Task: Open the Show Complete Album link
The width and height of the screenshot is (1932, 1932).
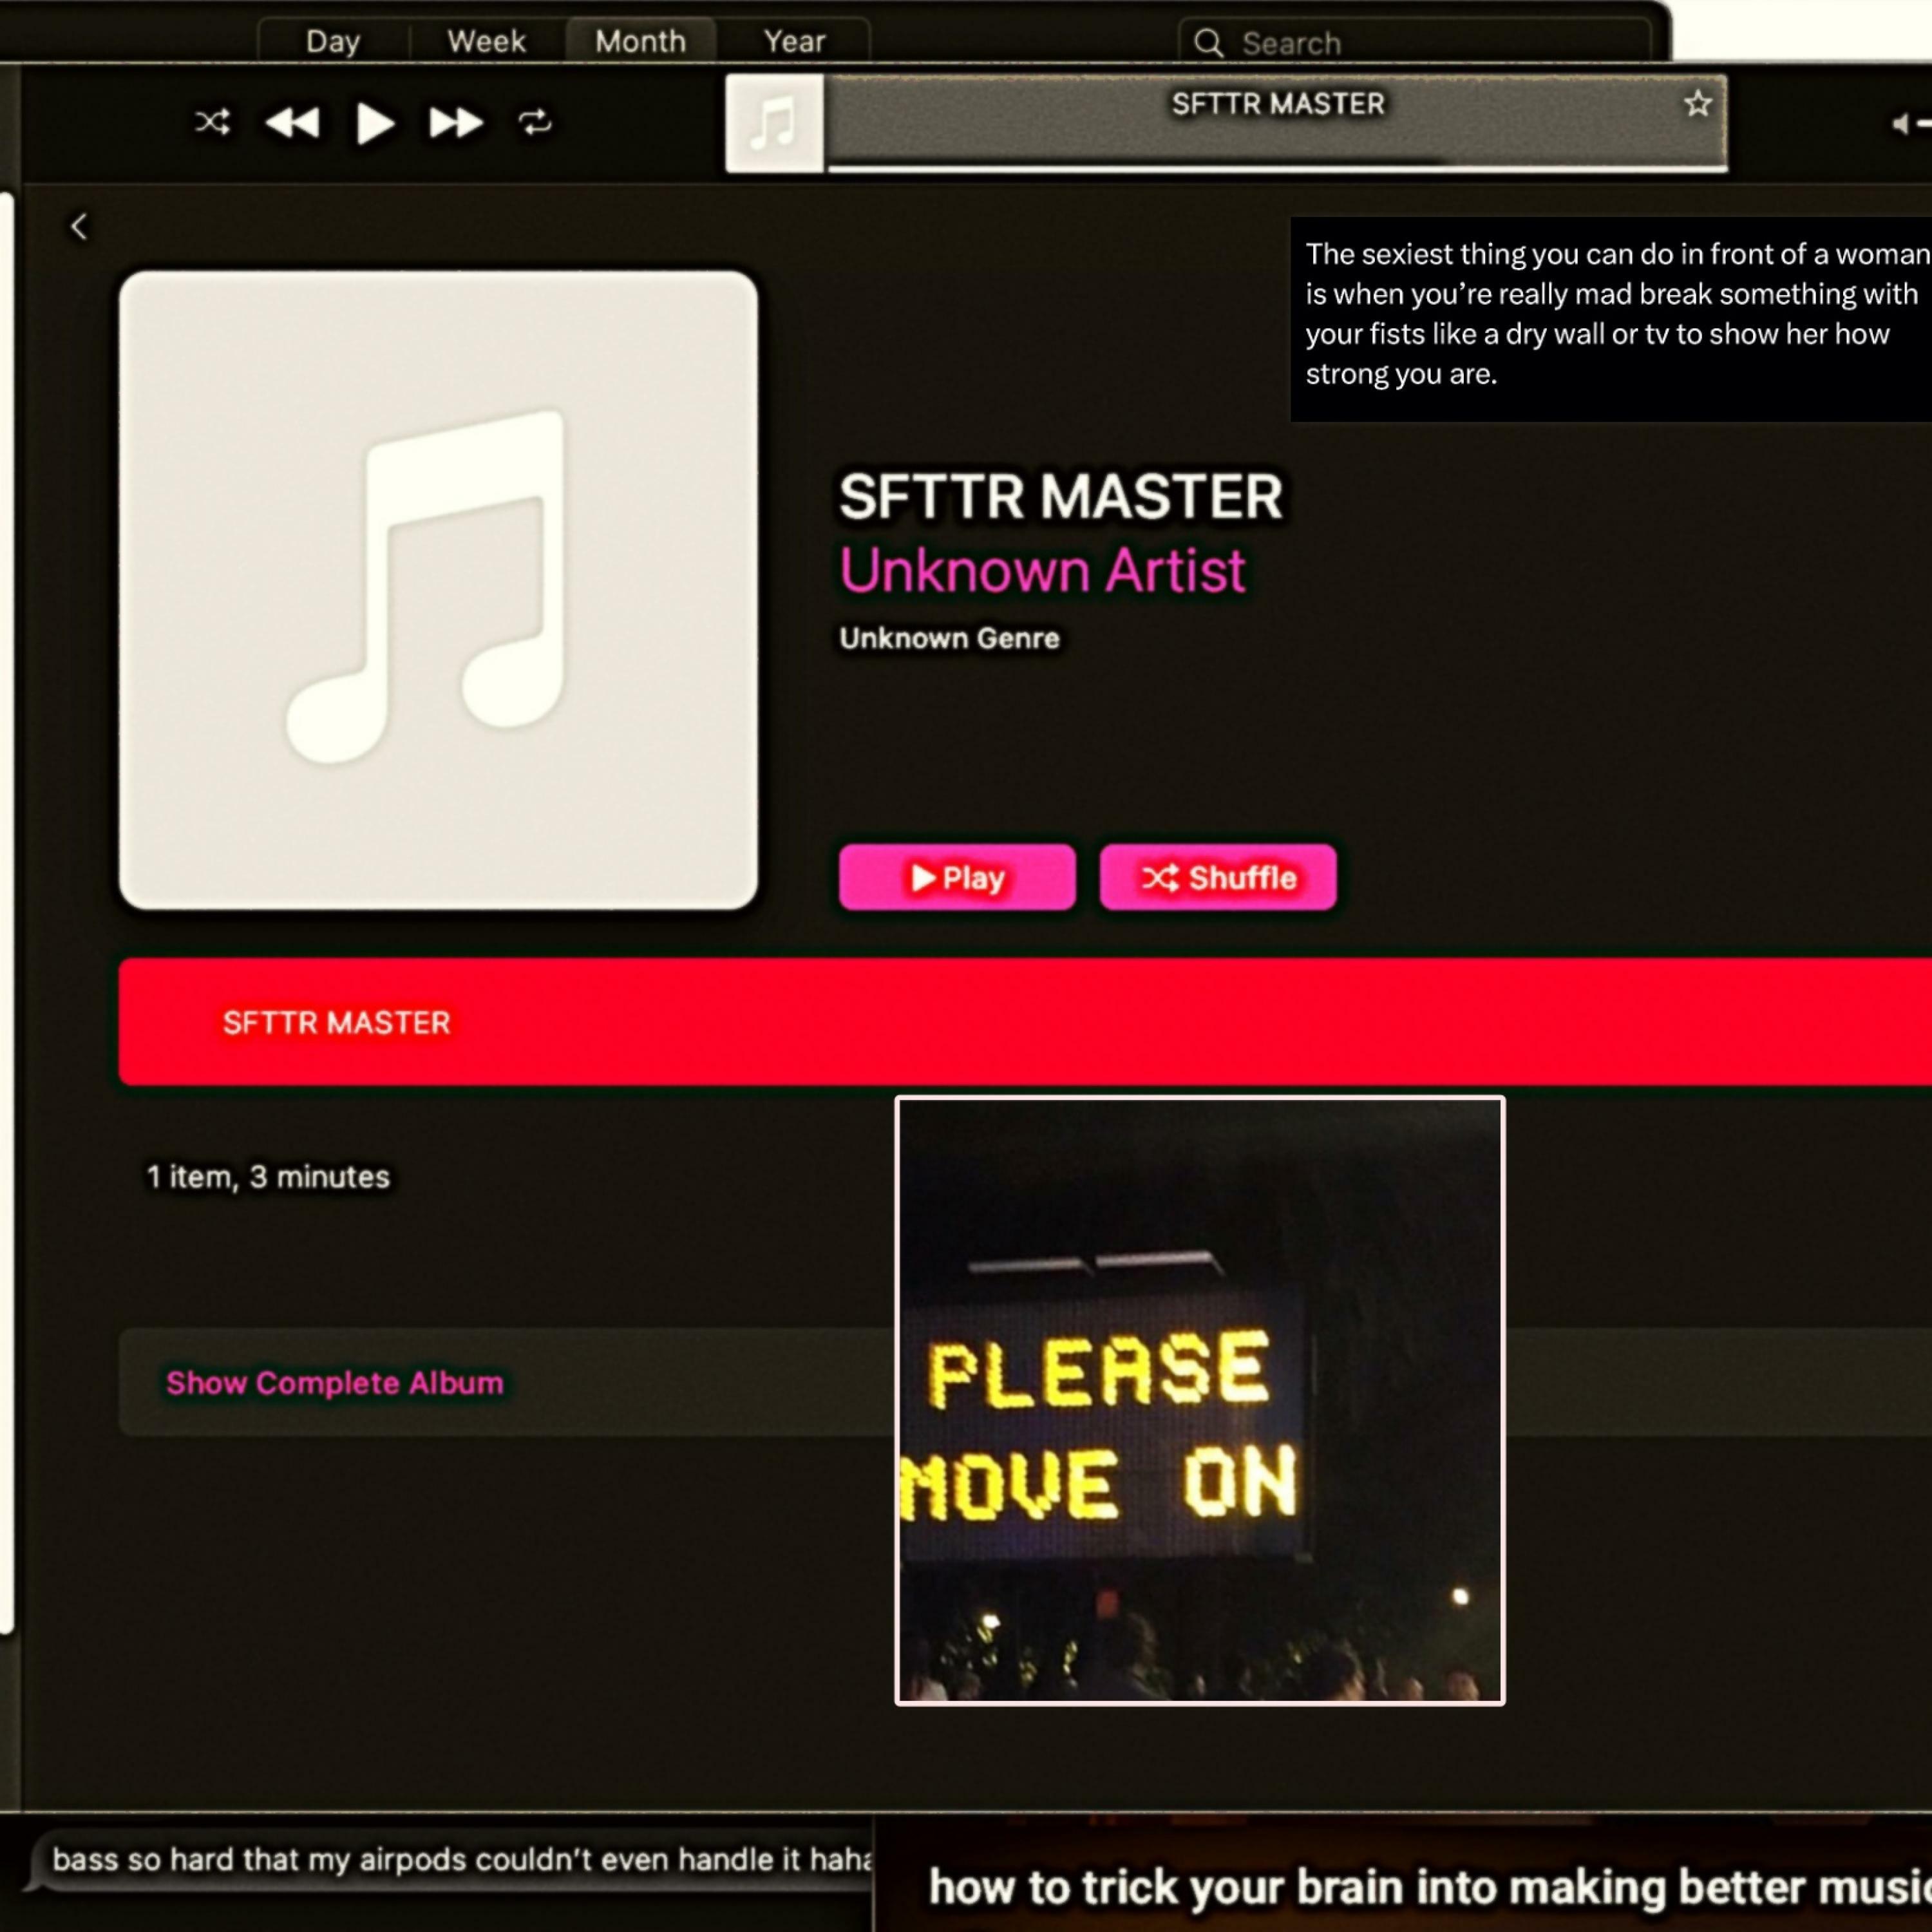Action: pyautogui.click(x=335, y=1383)
